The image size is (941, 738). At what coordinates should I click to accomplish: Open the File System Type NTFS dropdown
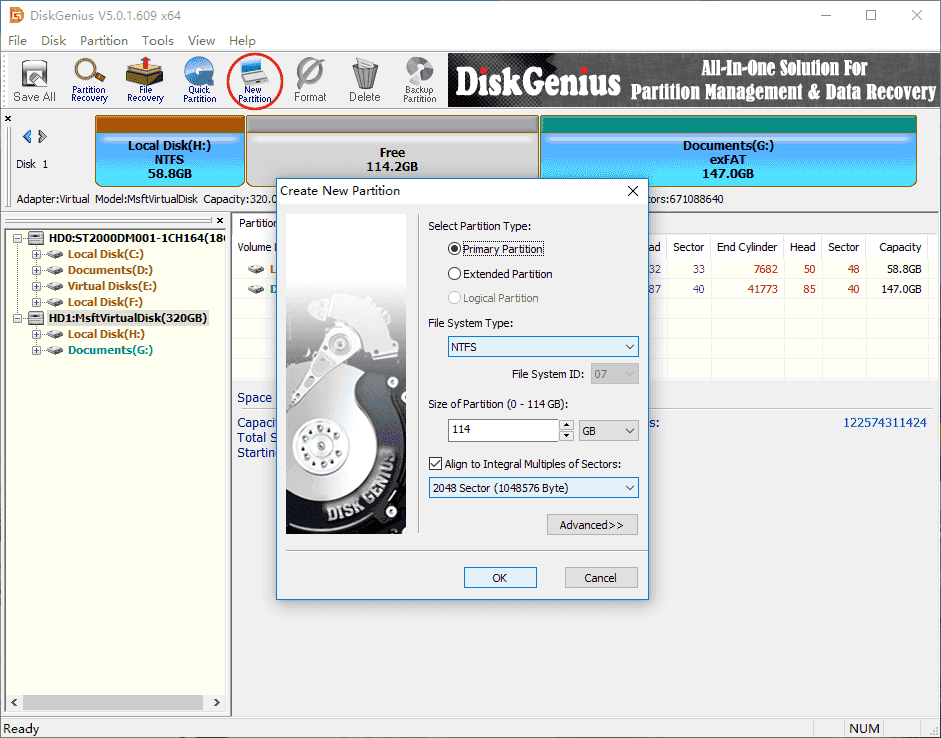pyautogui.click(x=543, y=347)
